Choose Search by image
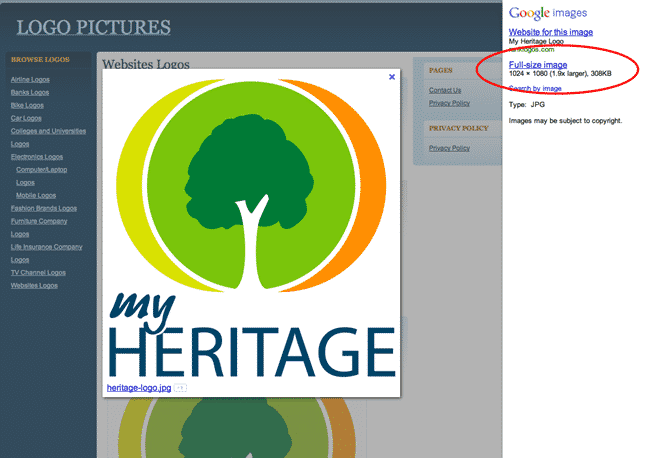This screenshot has height=458, width=655. tap(535, 89)
